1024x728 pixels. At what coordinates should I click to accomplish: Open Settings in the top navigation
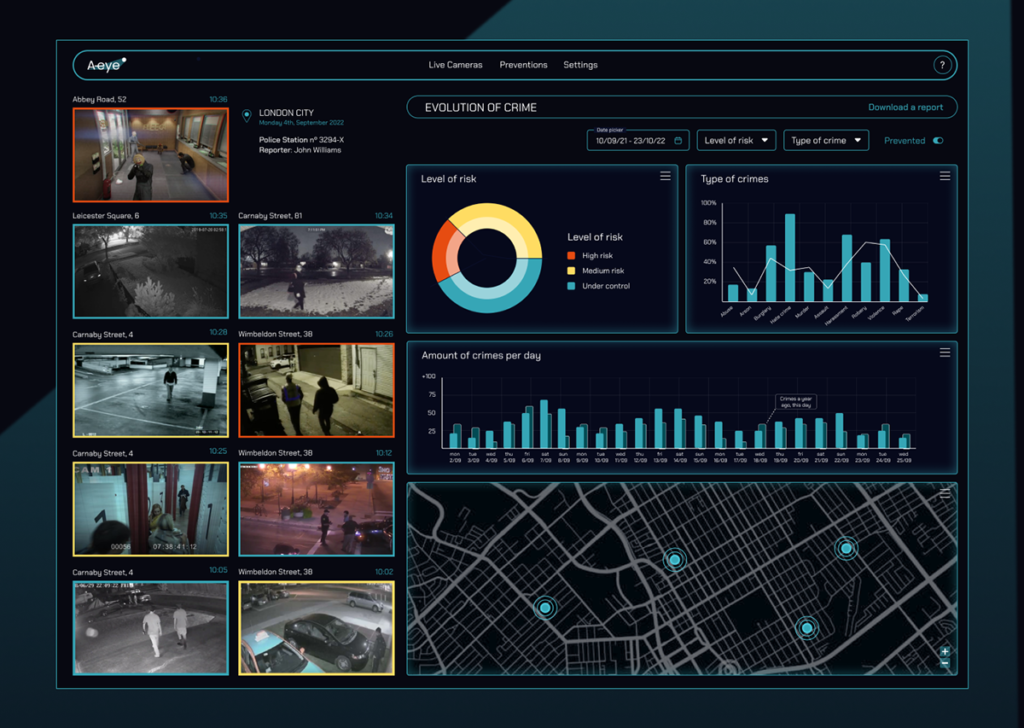click(581, 65)
